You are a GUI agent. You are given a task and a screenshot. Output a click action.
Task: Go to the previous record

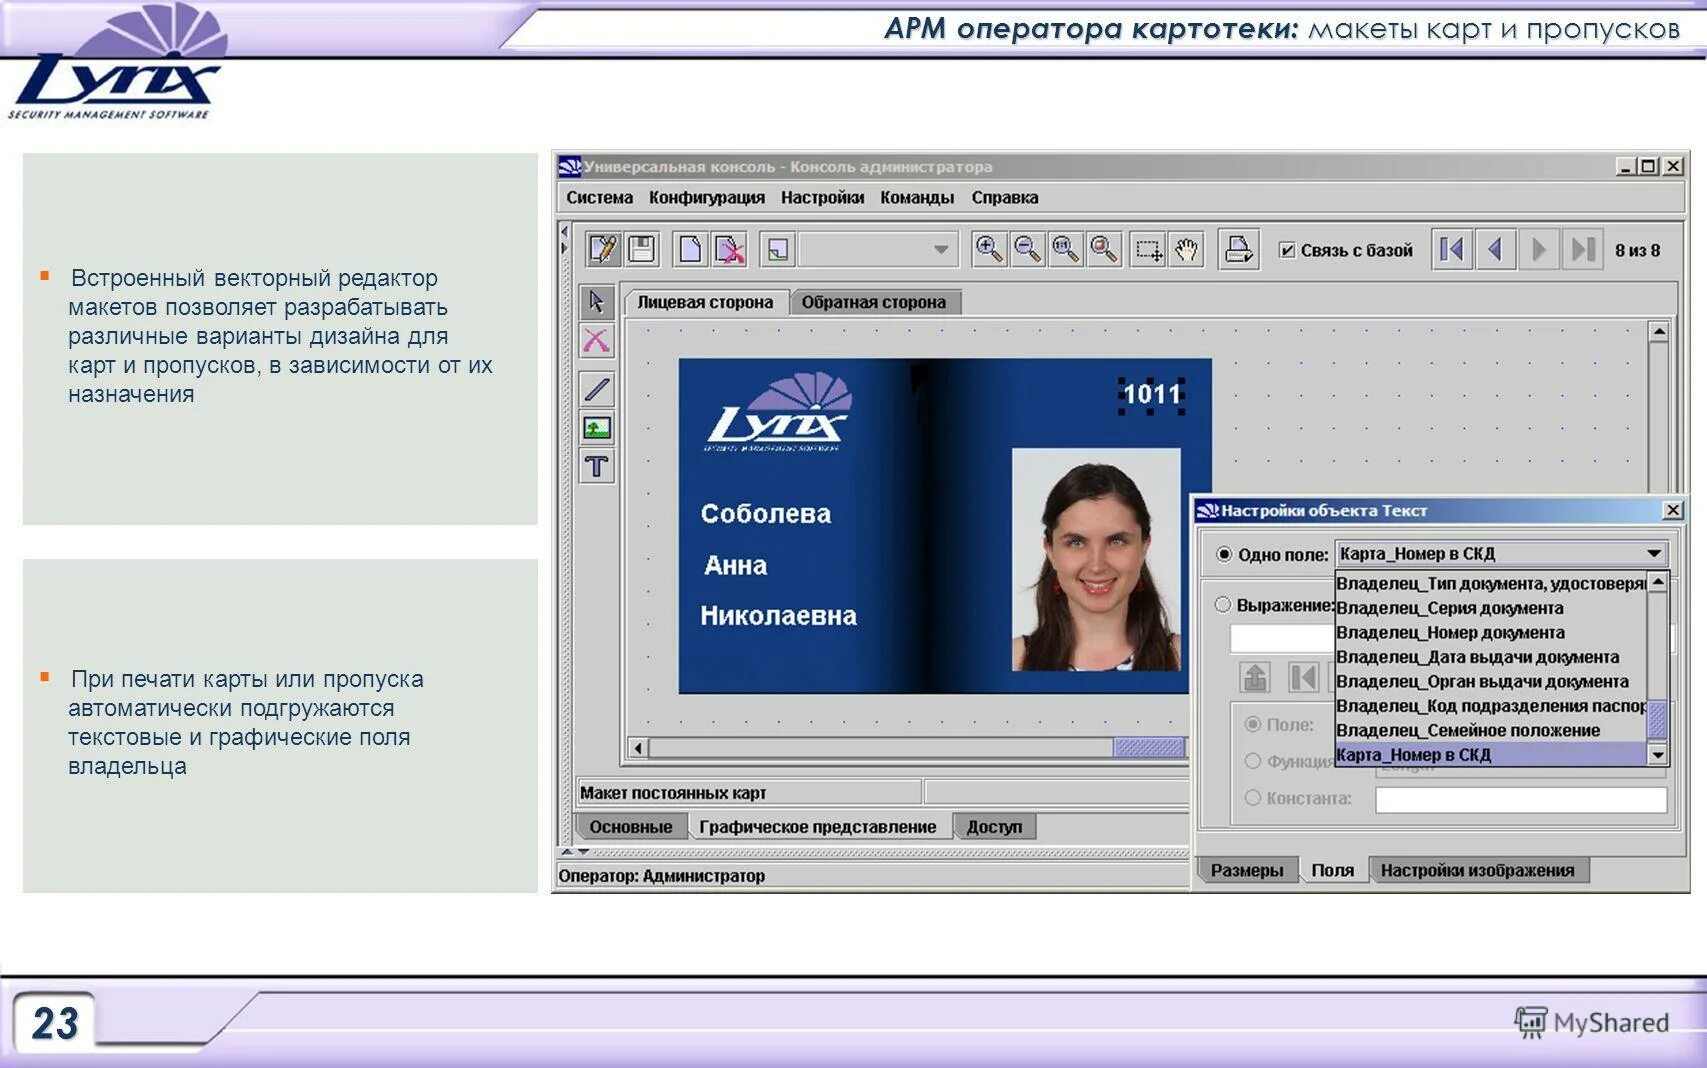1495,249
